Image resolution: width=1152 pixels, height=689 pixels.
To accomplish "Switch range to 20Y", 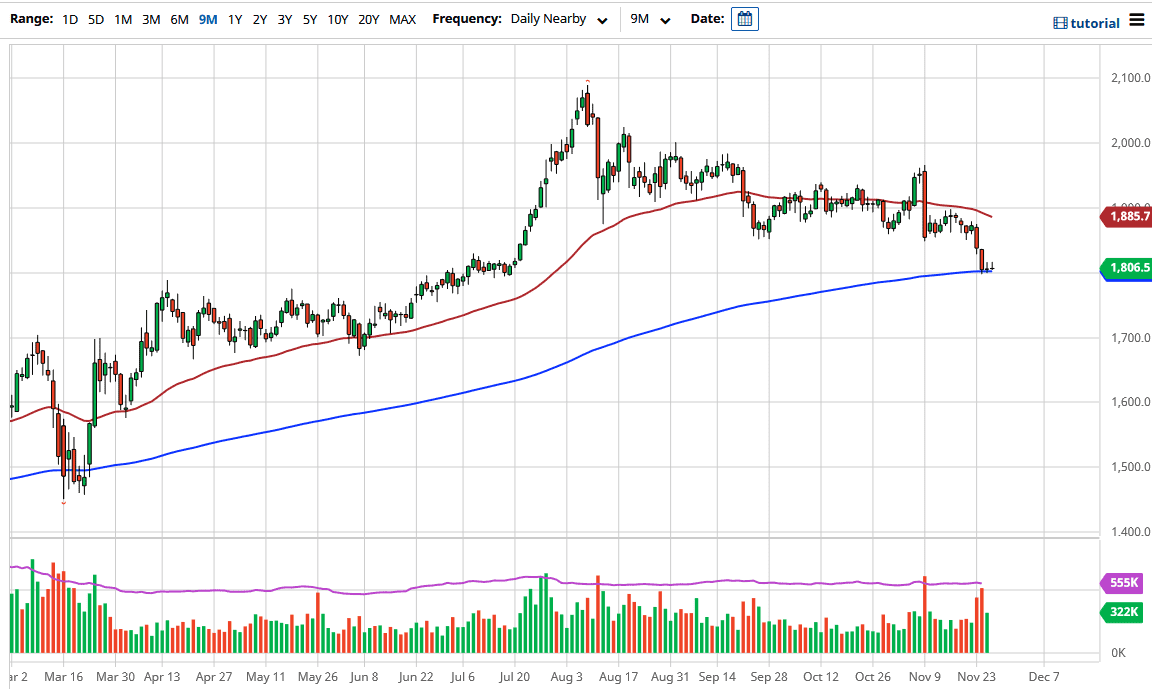I will [x=369, y=20].
